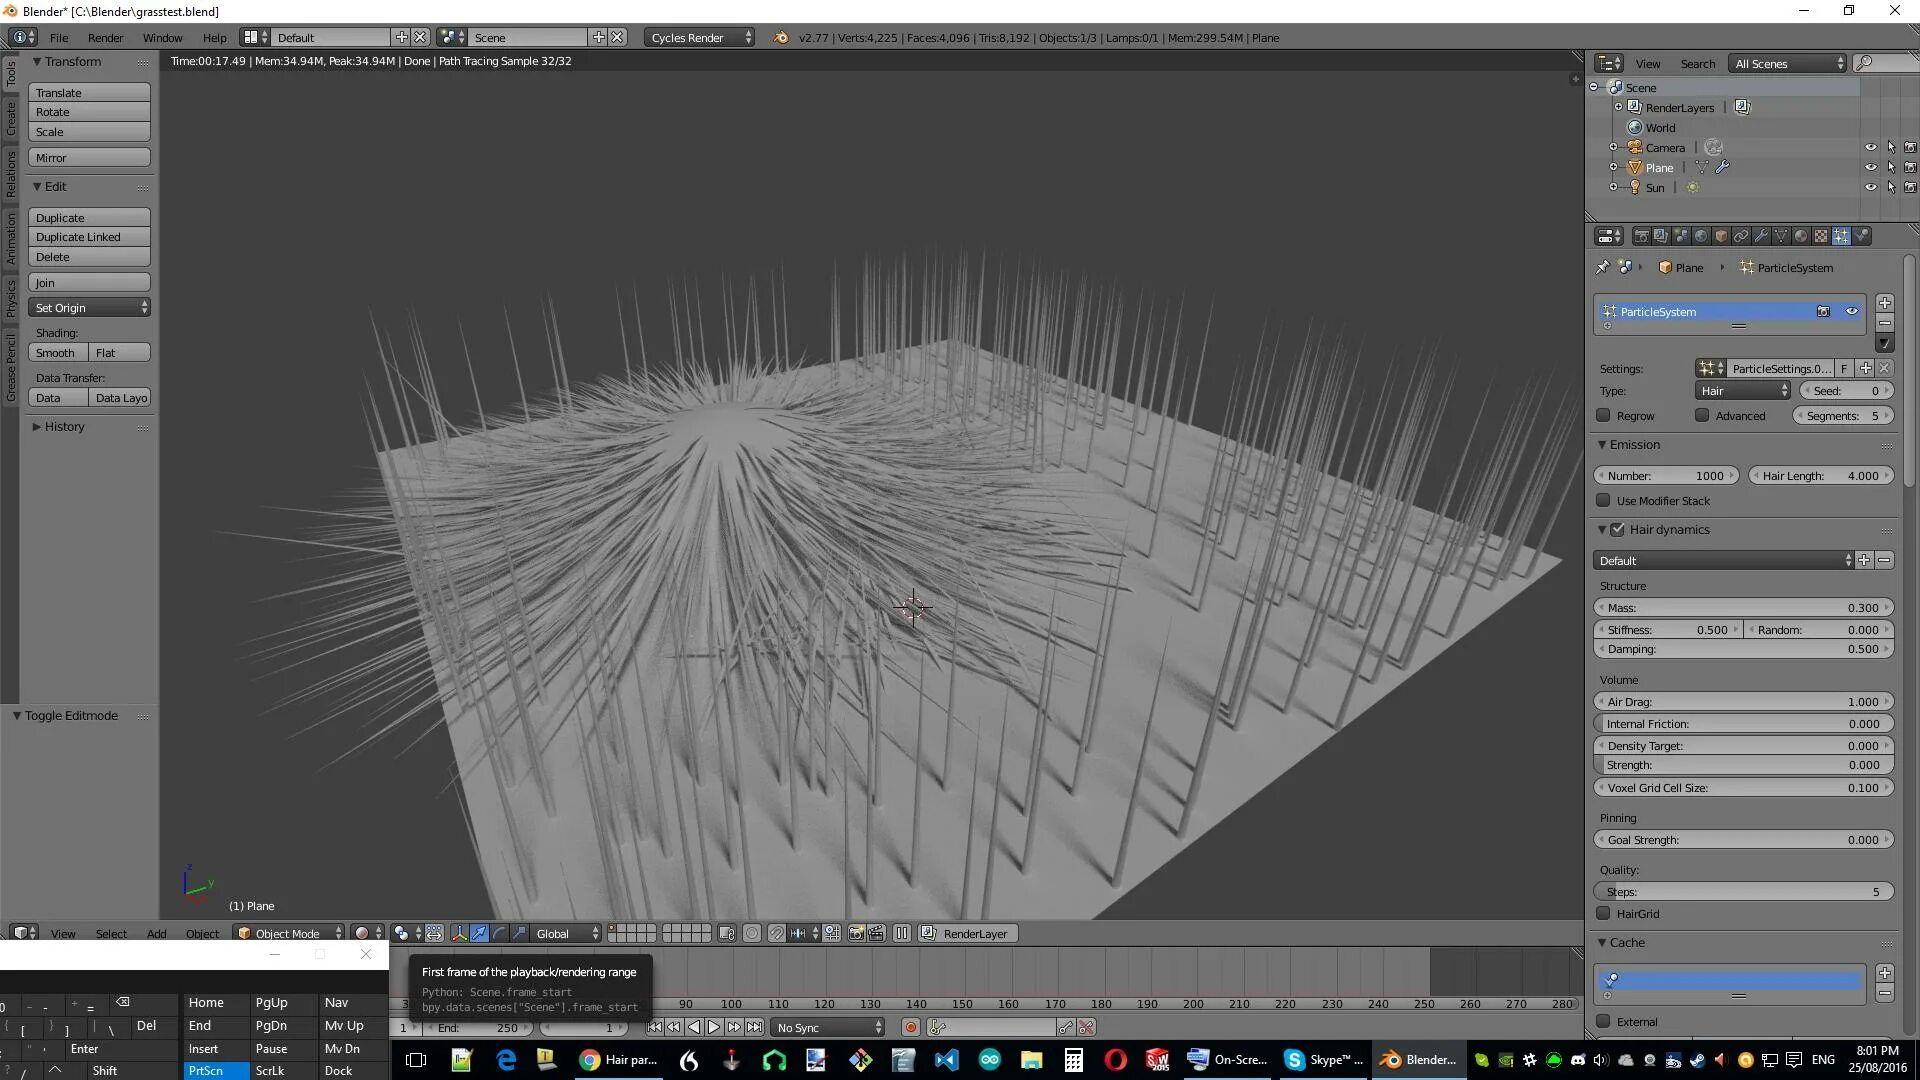Open the Set Origin dropdown
Viewport: 1920px width, 1080px height.
(x=90, y=307)
